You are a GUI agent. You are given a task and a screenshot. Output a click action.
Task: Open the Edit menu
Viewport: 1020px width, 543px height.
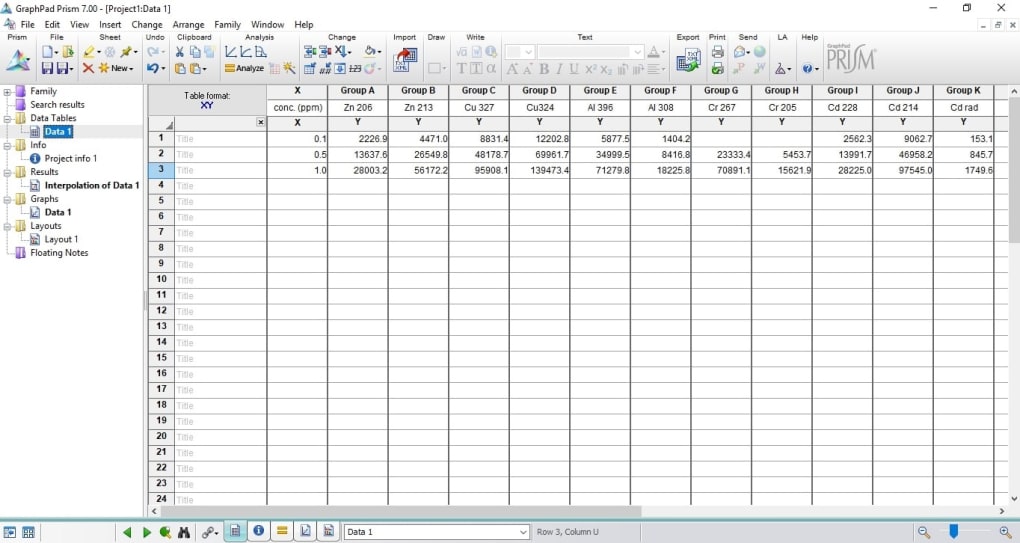[x=52, y=25]
